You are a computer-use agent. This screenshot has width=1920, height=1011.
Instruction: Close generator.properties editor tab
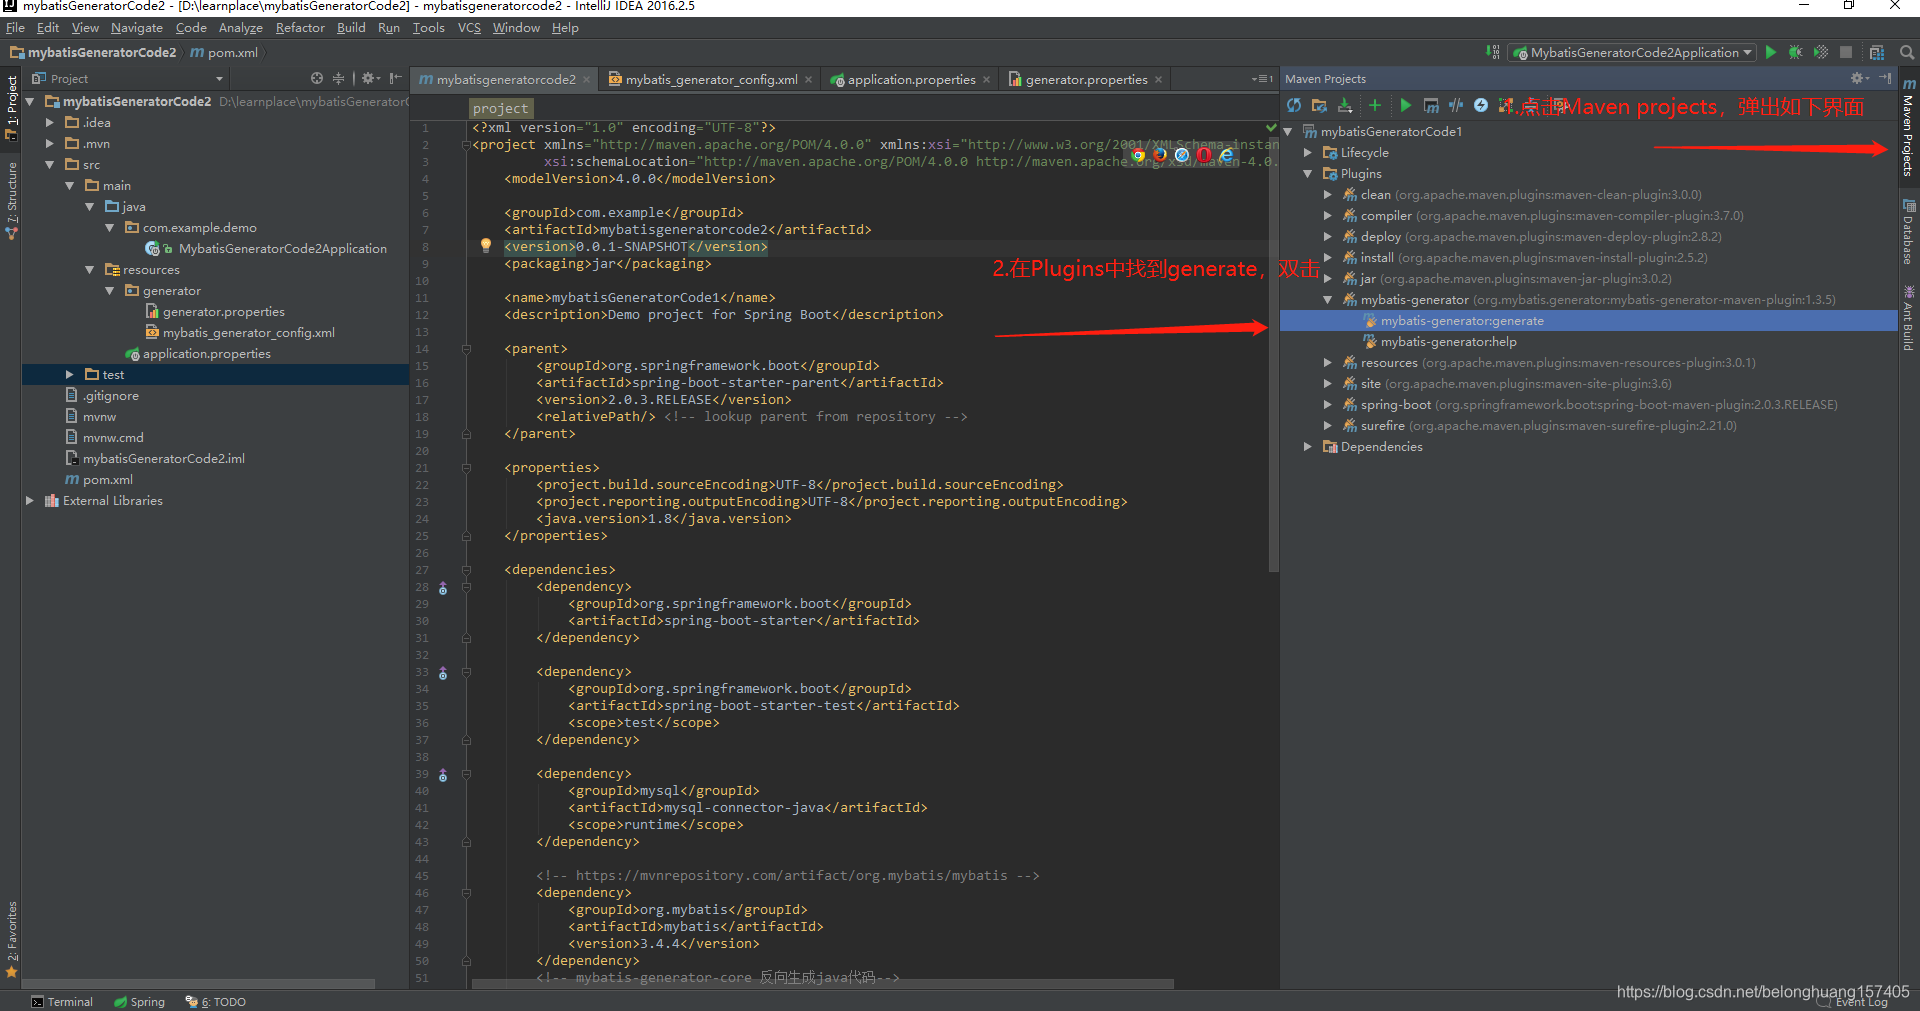click(x=1159, y=80)
